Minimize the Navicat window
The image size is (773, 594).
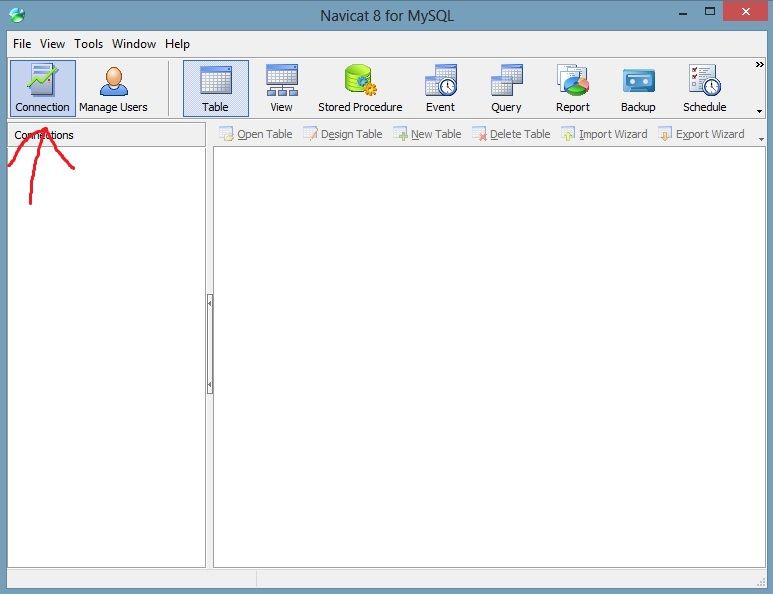point(683,14)
